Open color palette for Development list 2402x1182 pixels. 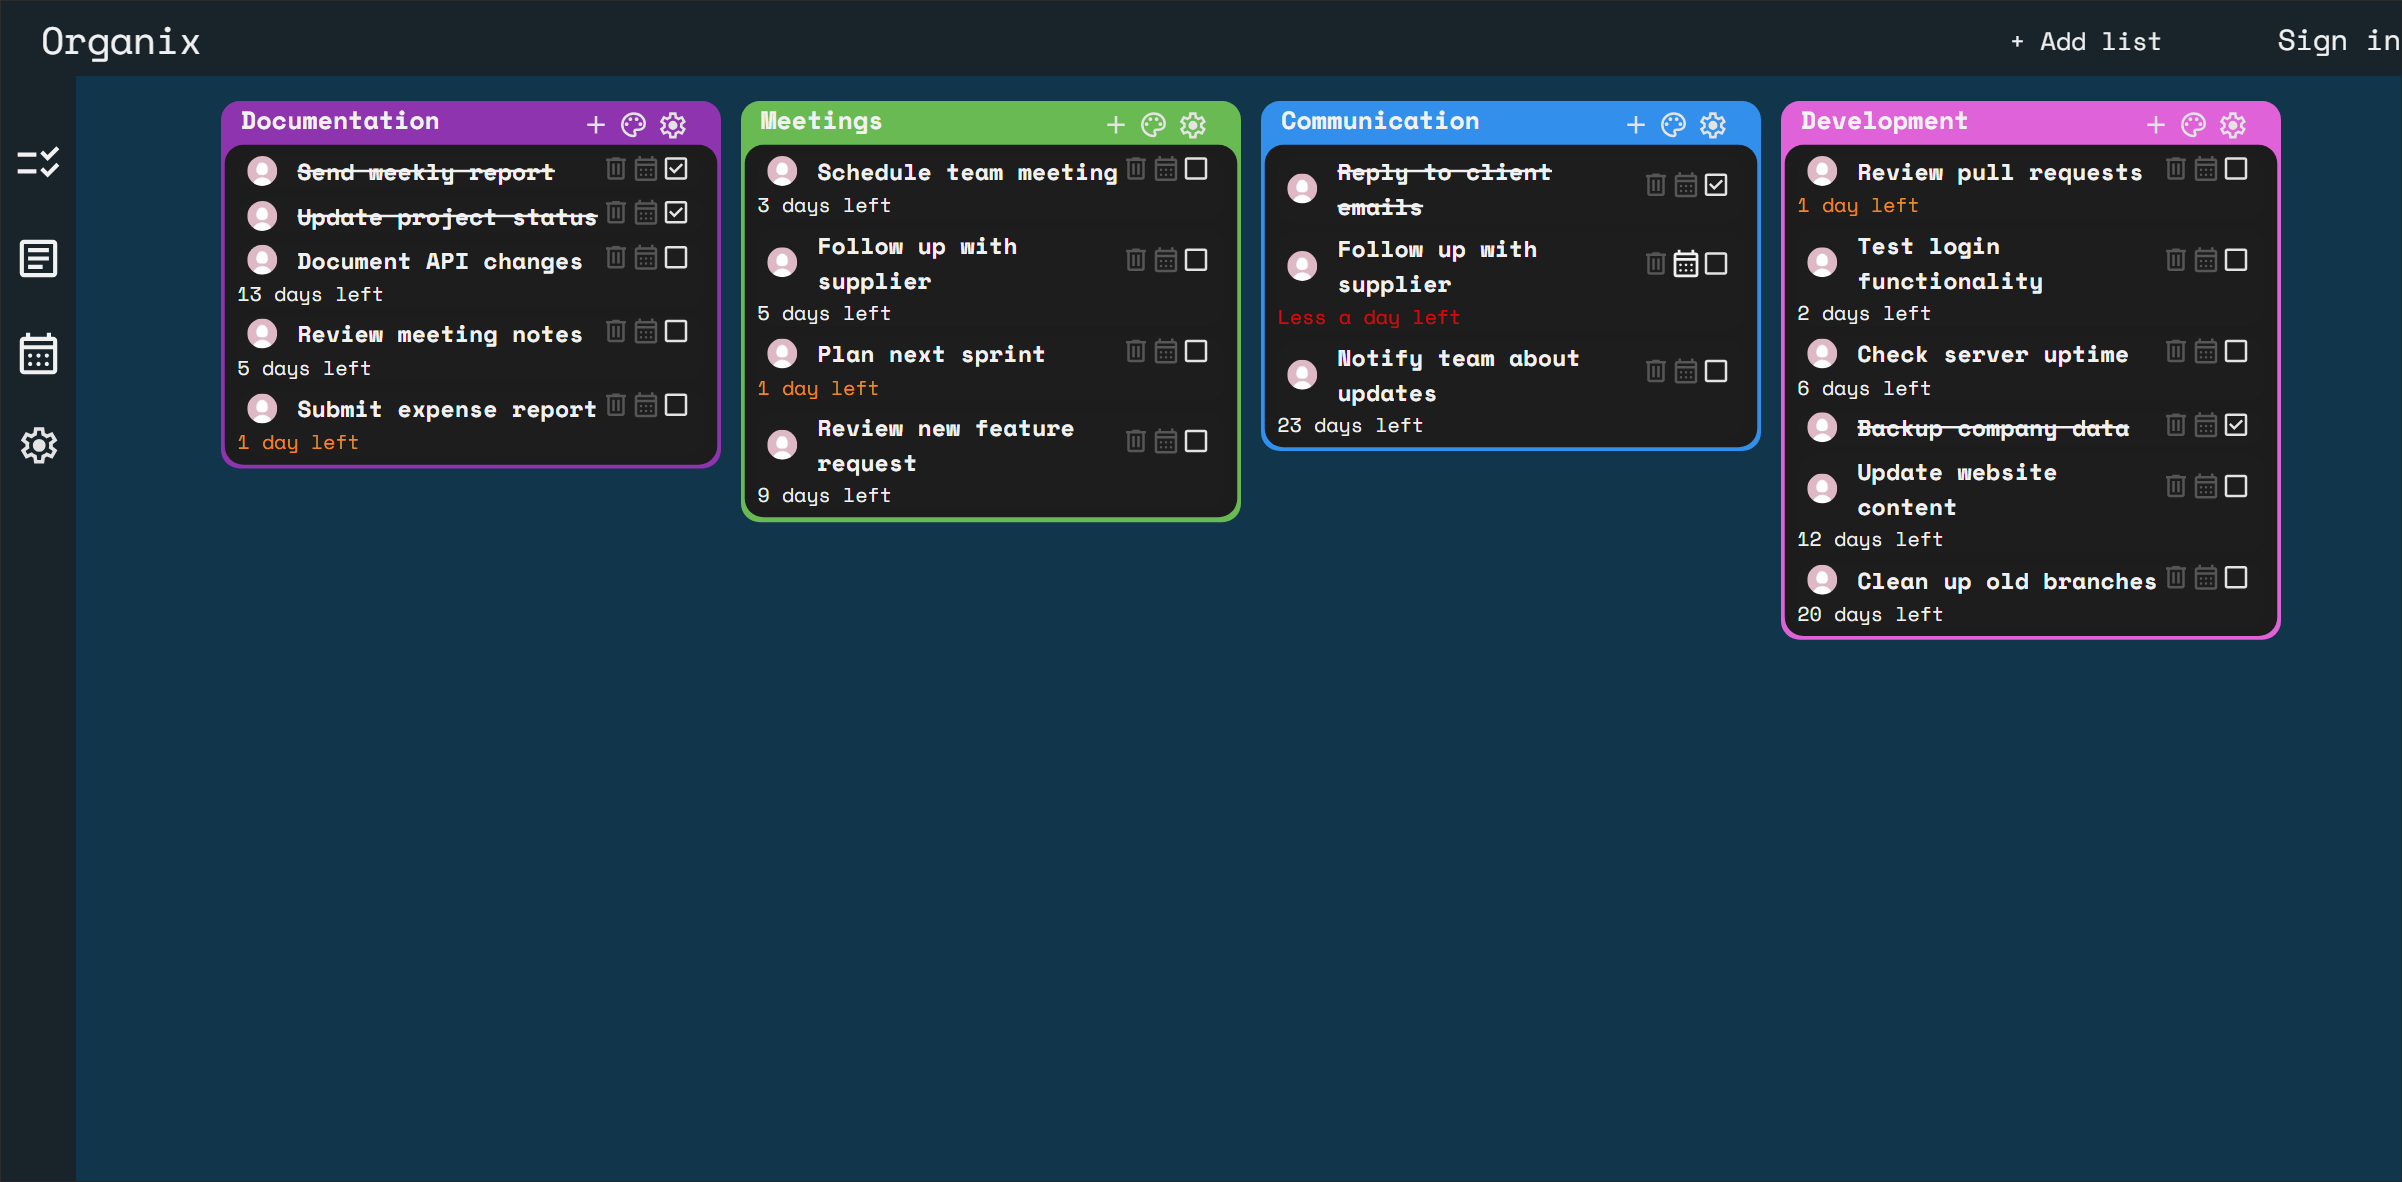pyautogui.click(x=2194, y=125)
